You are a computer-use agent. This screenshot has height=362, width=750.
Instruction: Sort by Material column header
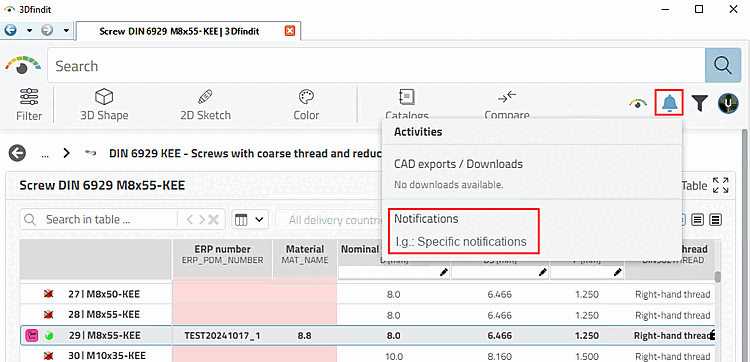(305, 254)
